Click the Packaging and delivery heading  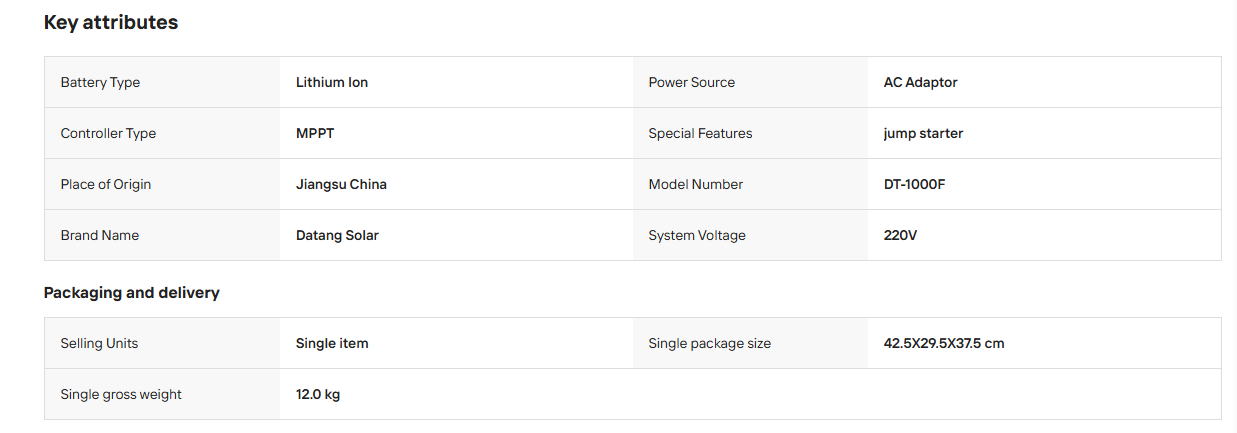click(132, 293)
